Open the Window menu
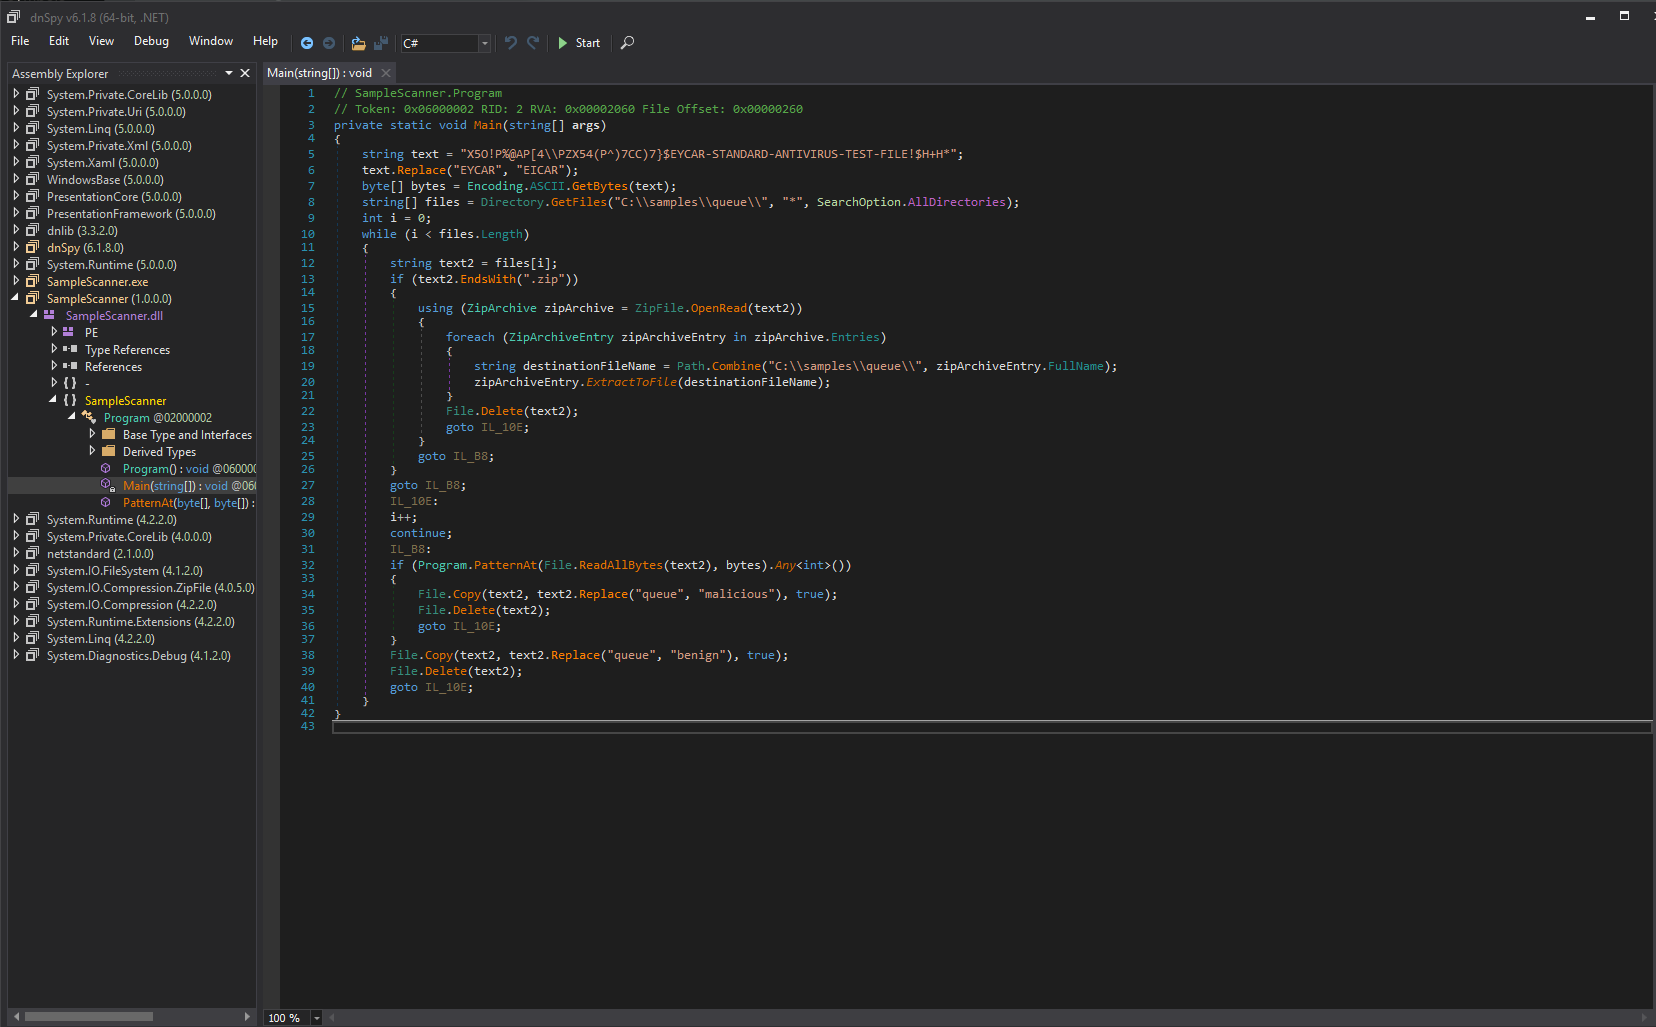The height and width of the screenshot is (1027, 1656). (210, 41)
